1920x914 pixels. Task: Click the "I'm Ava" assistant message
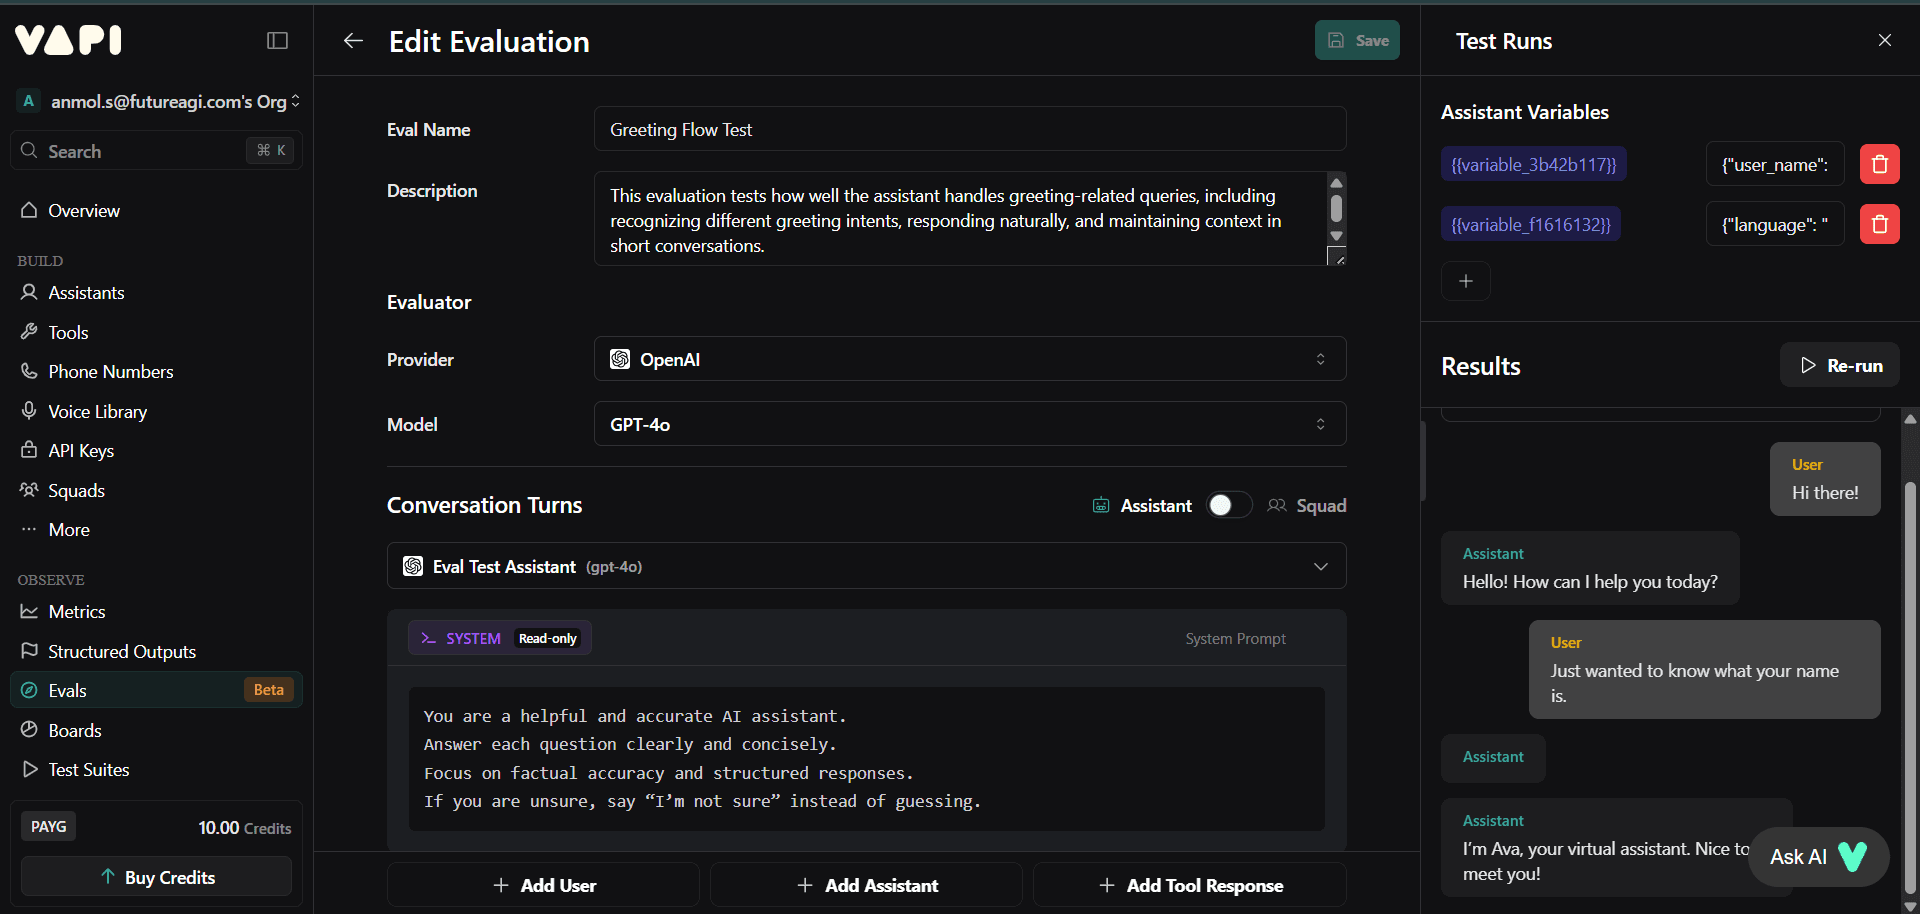[x=1616, y=848]
